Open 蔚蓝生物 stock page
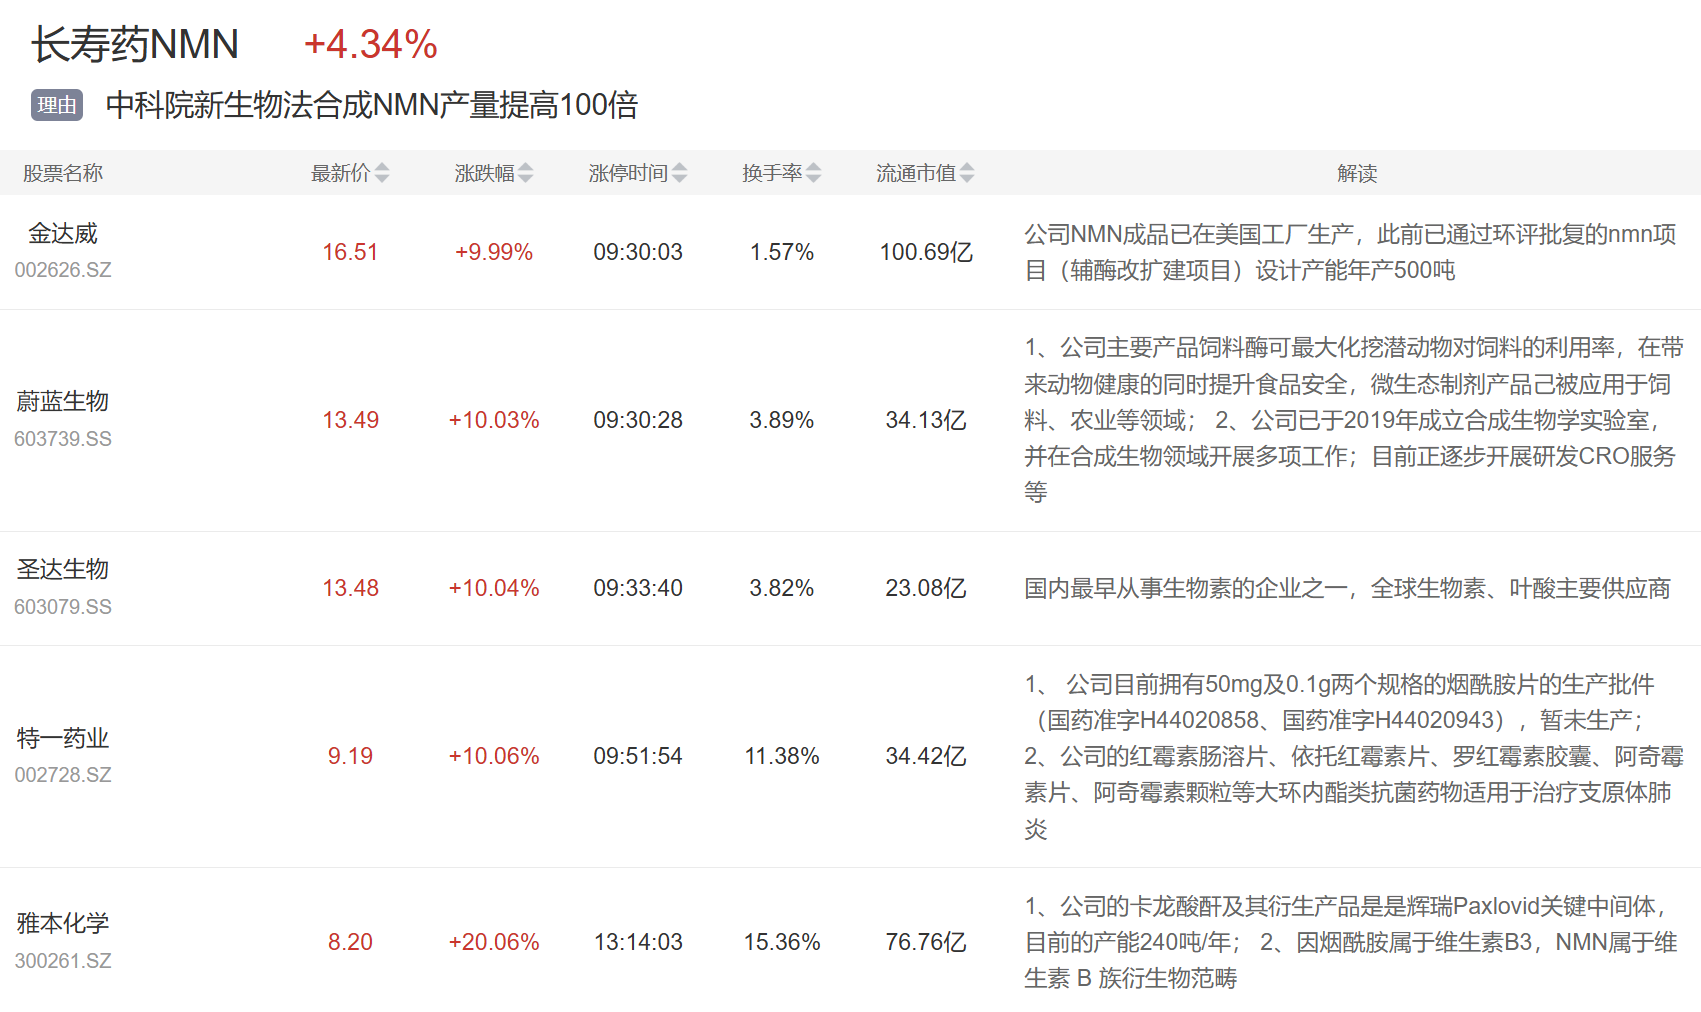This screenshot has width=1701, height=1012. pyautogui.click(x=63, y=402)
